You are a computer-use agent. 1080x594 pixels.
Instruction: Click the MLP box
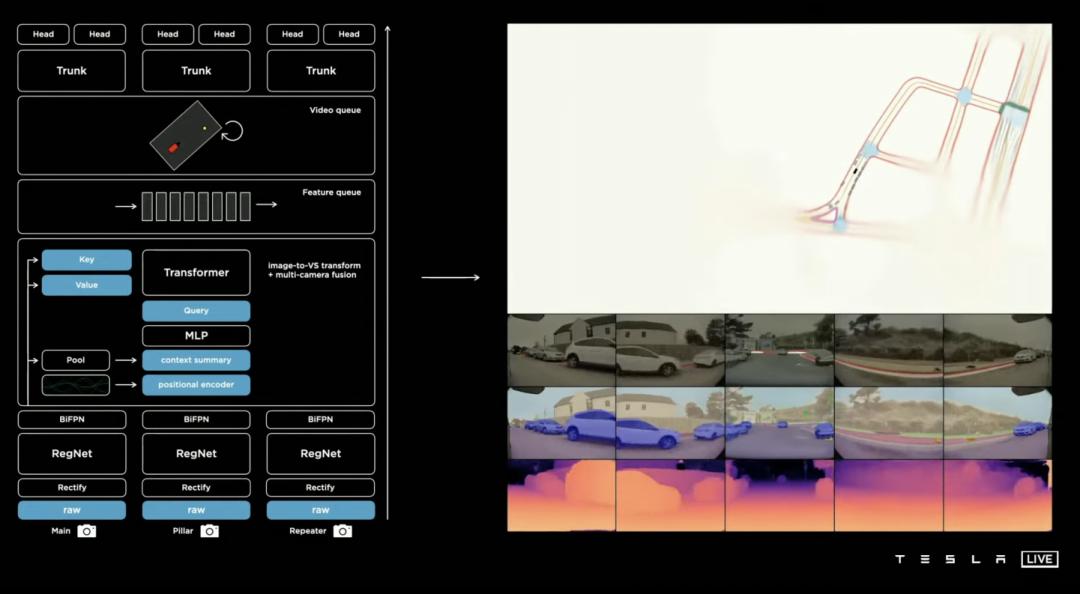pos(196,336)
